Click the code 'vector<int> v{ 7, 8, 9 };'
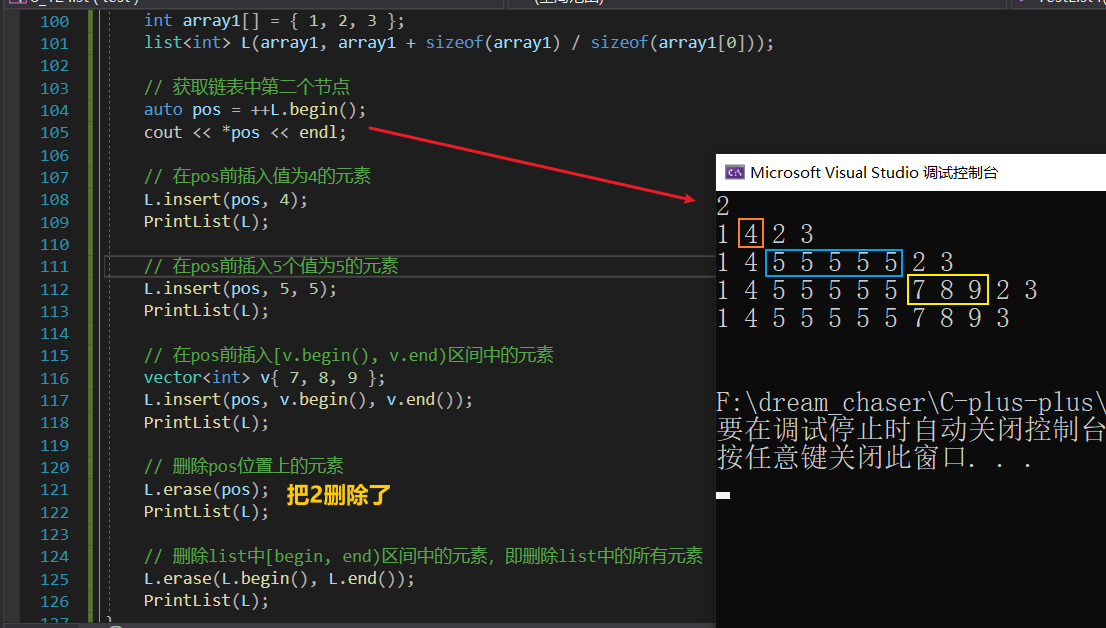Image resolution: width=1106 pixels, height=628 pixels. (265, 378)
